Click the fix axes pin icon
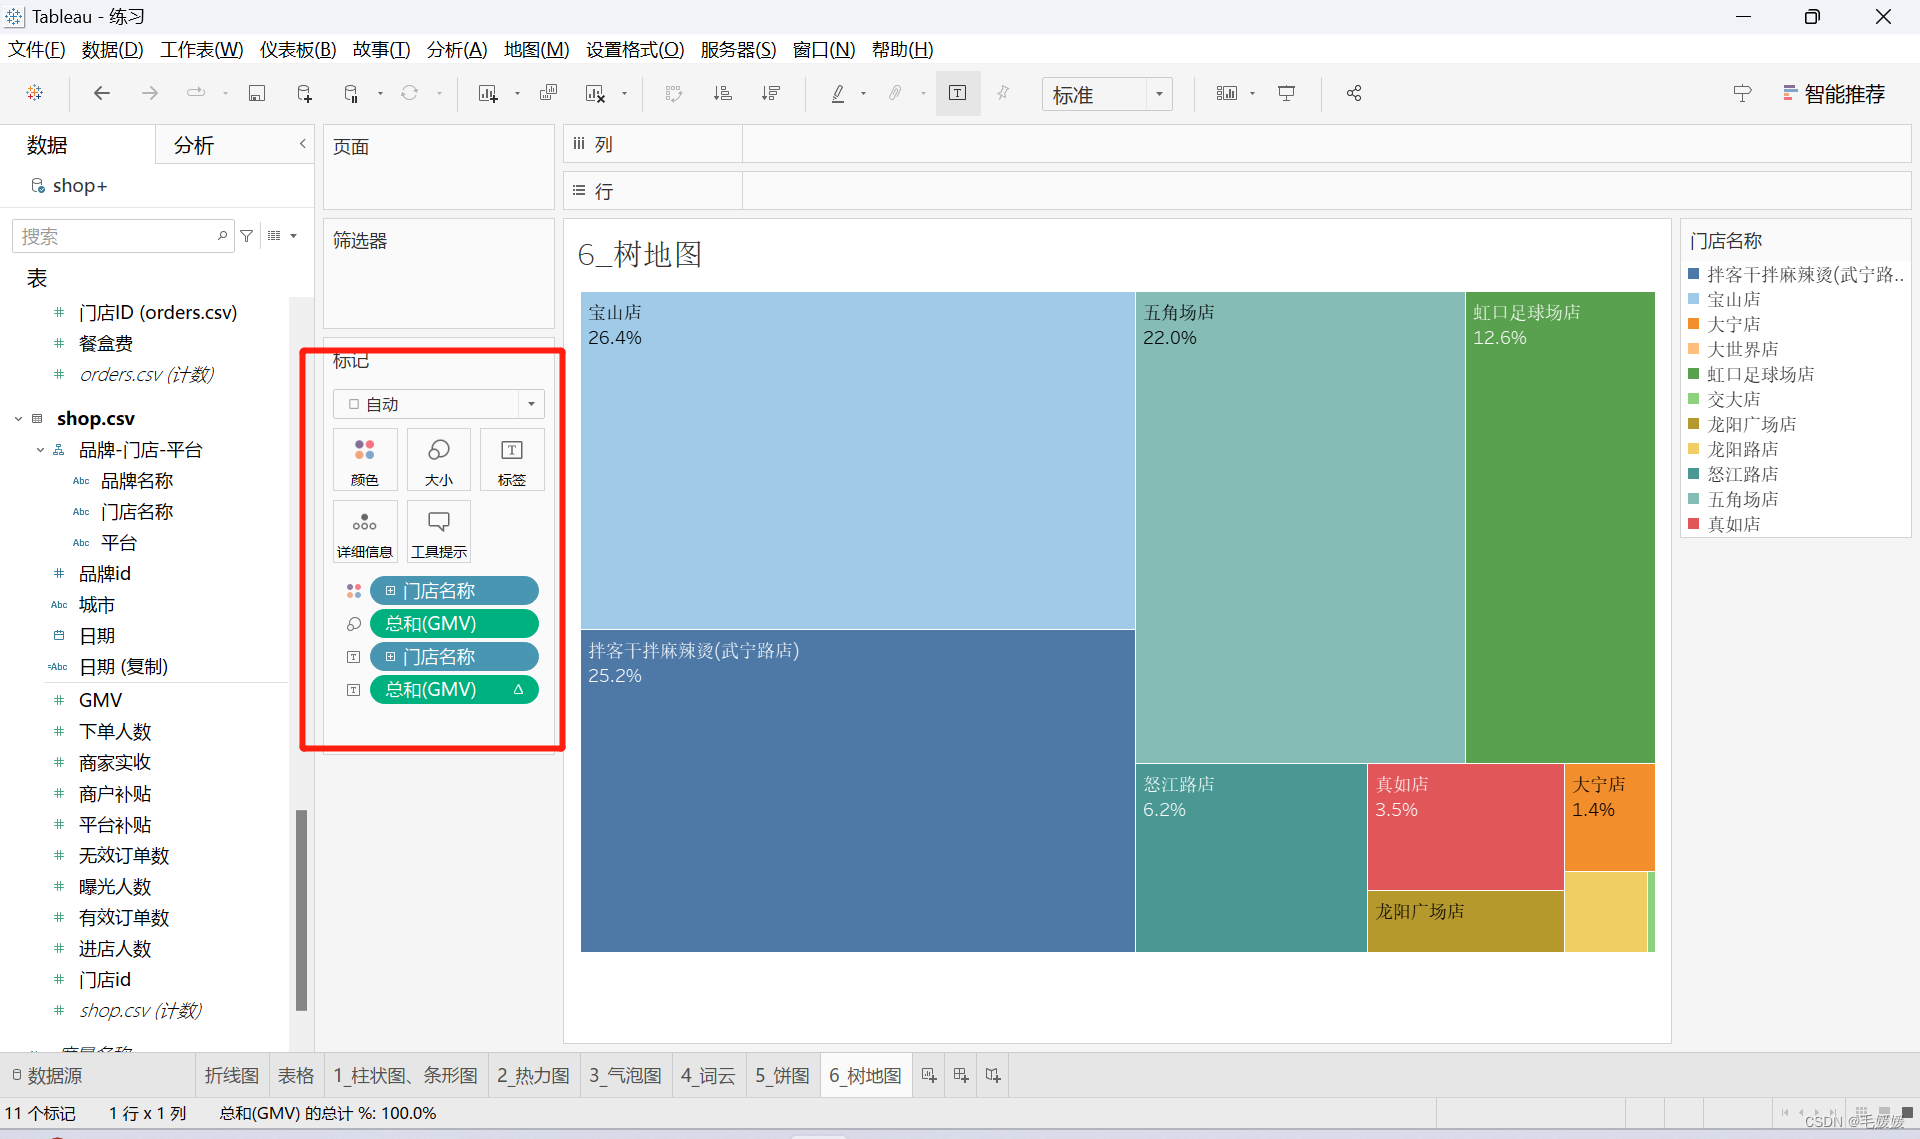Image resolution: width=1920 pixels, height=1139 pixels. [1003, 93]
